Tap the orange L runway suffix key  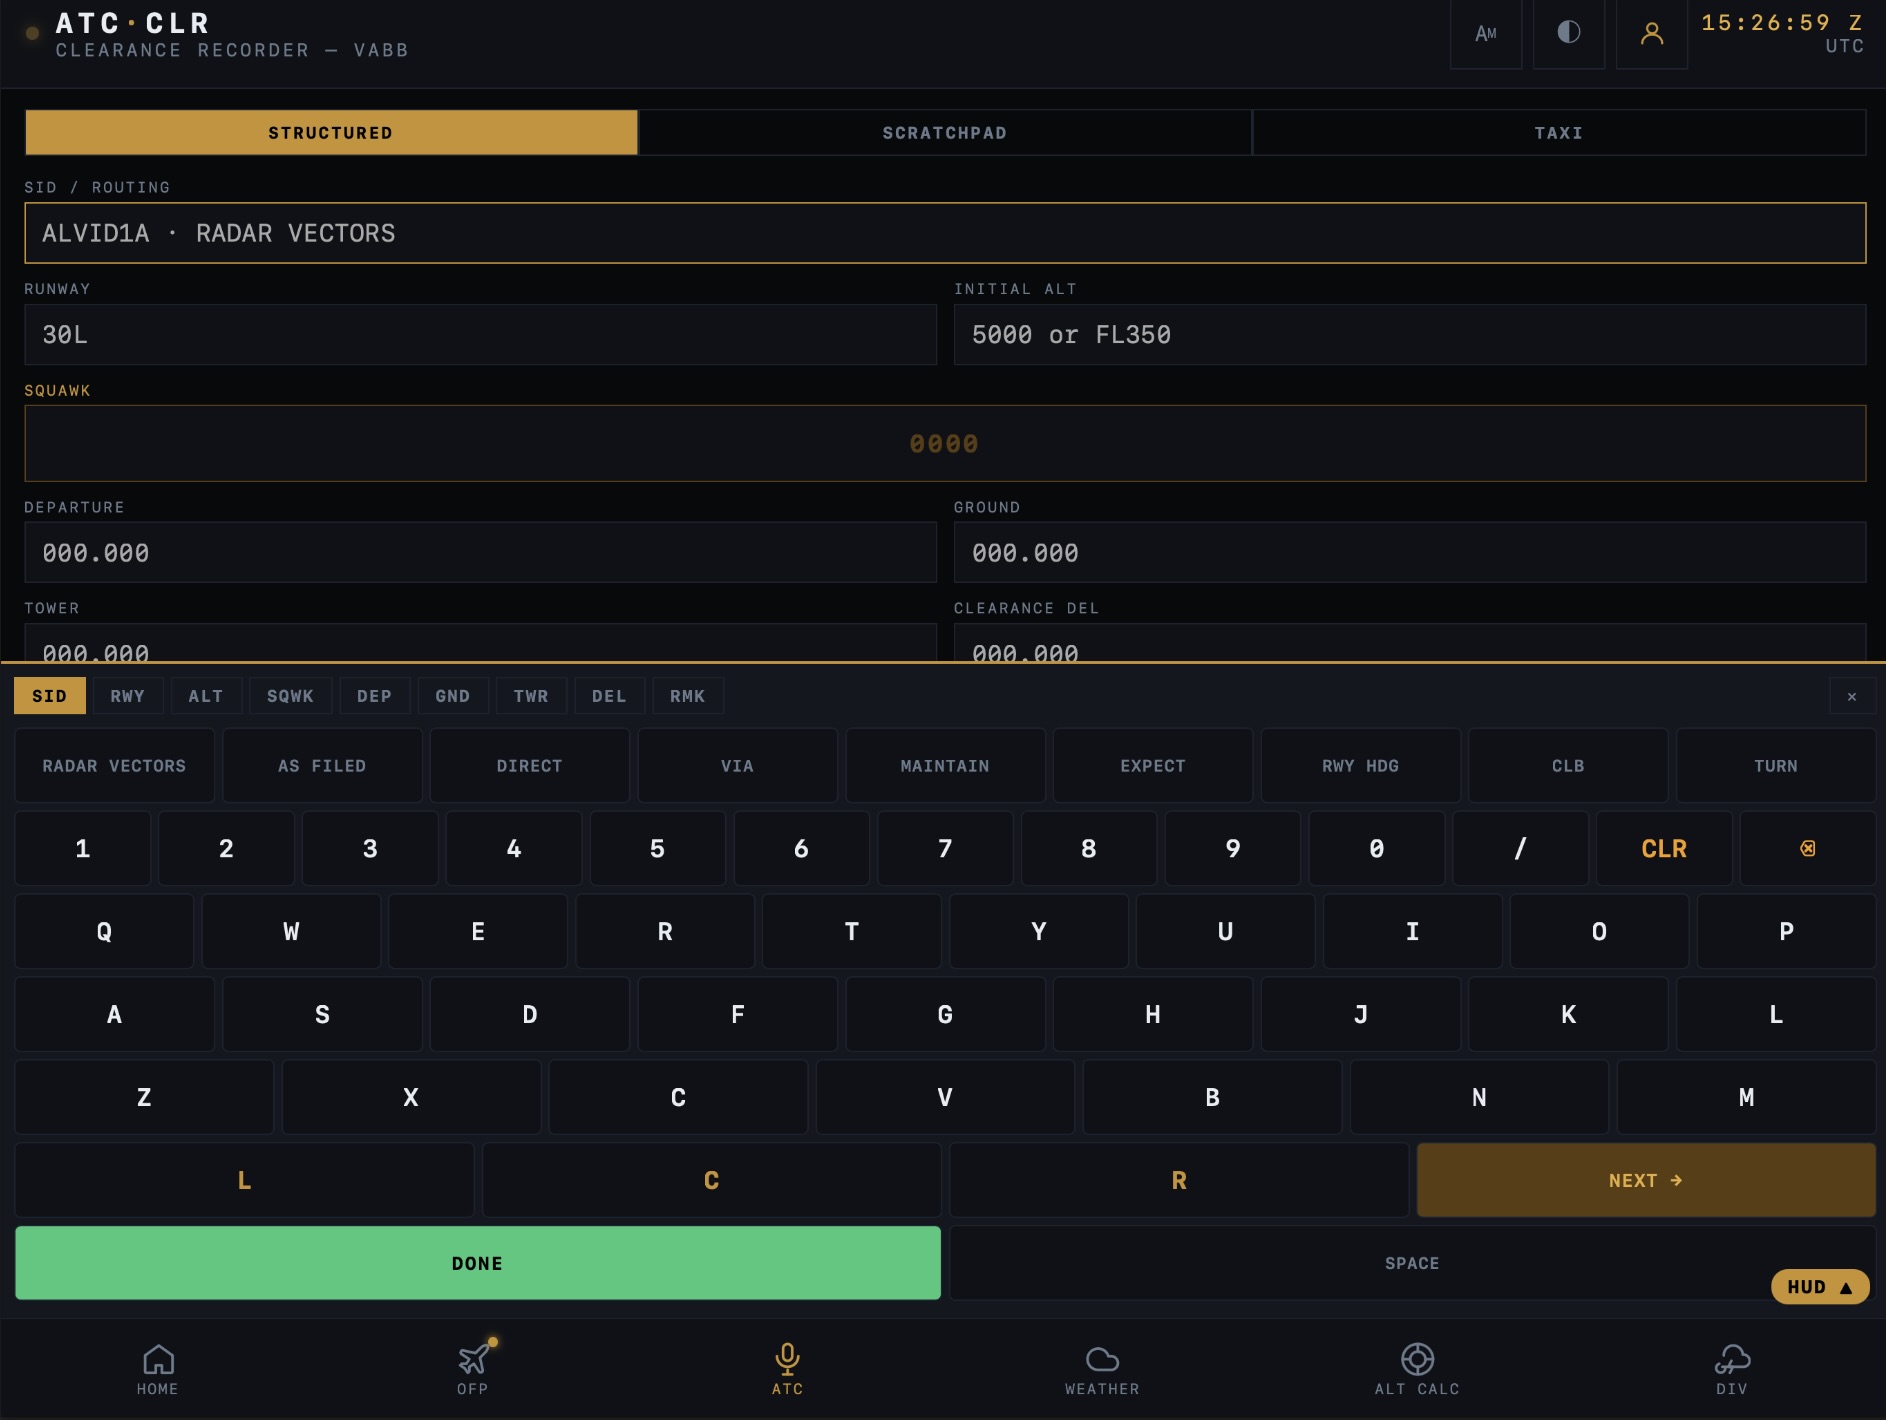(x=244, y=1180)
